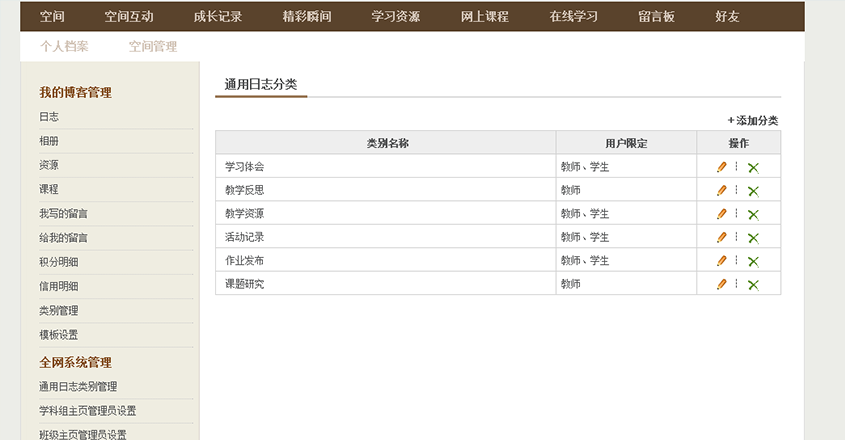Edit the 作业发布 category with pencil icon

click(722, 261)
